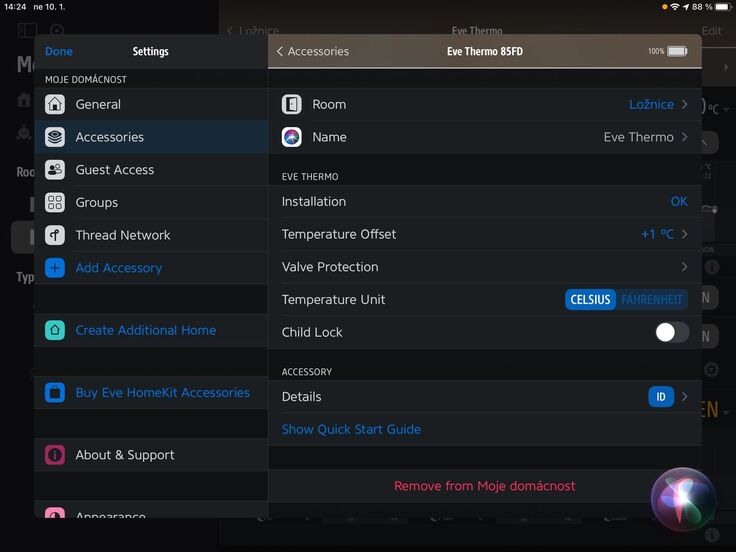736x552 pixels.
Task: Tap Remove from Moje domácnost
Action: pyautogui.click(x=484, y=486)
